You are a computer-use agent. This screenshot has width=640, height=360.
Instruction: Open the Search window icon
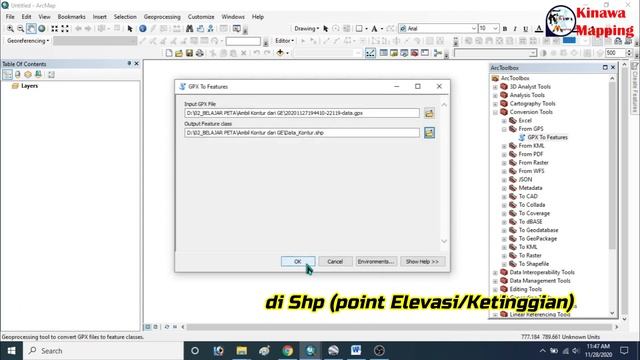[x=404, y=53]
